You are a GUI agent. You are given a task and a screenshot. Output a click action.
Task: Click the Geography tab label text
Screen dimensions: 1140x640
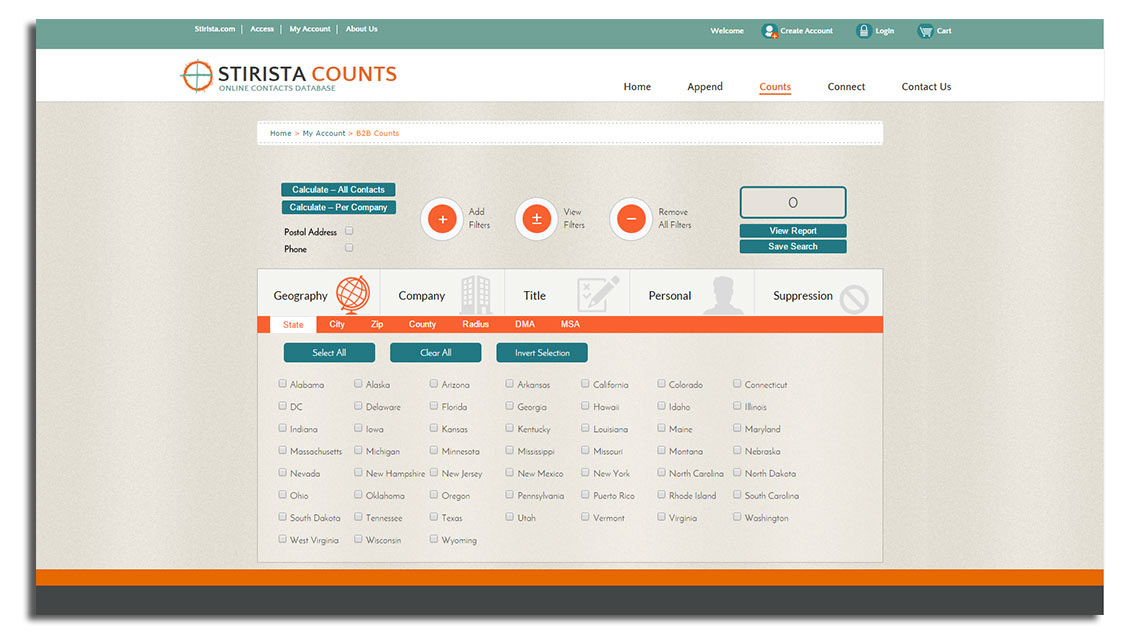pos(300,296)
